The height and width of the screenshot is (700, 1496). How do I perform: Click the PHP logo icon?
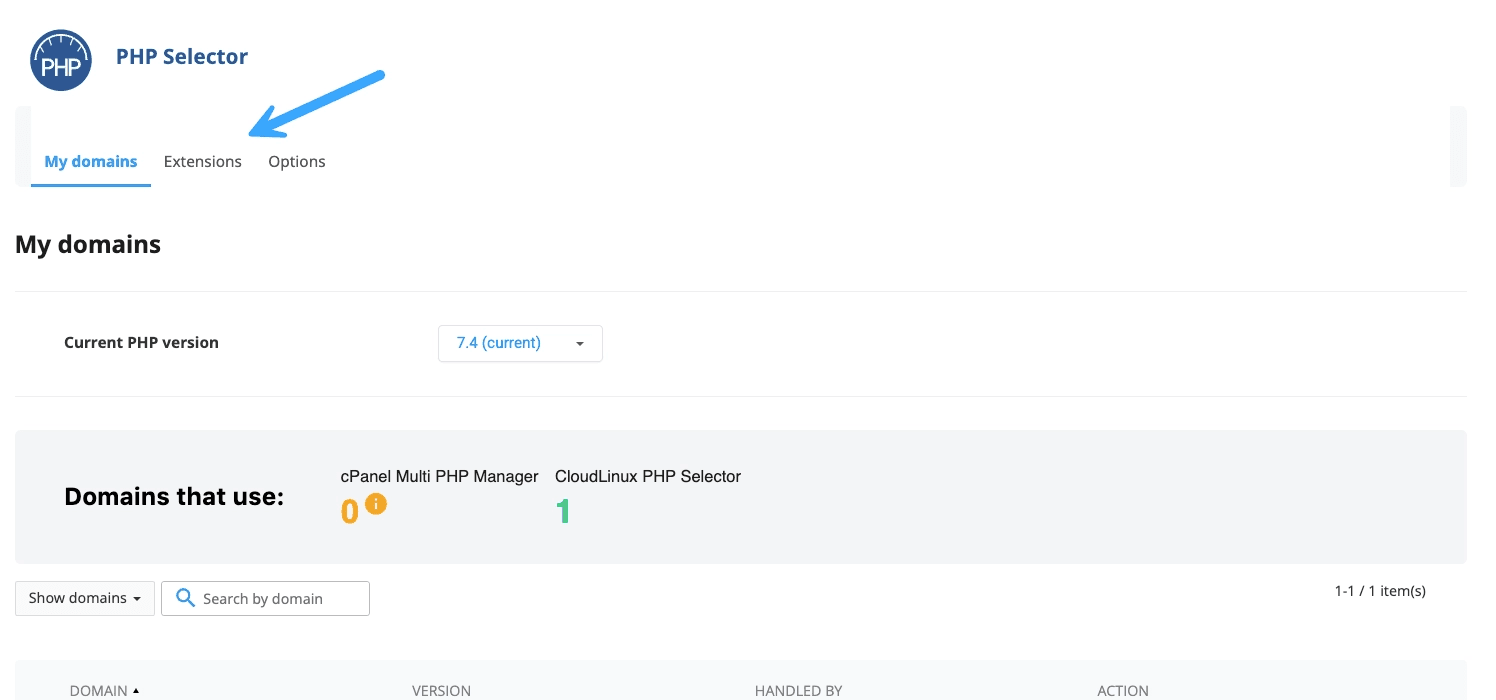[x=61, y=60]
